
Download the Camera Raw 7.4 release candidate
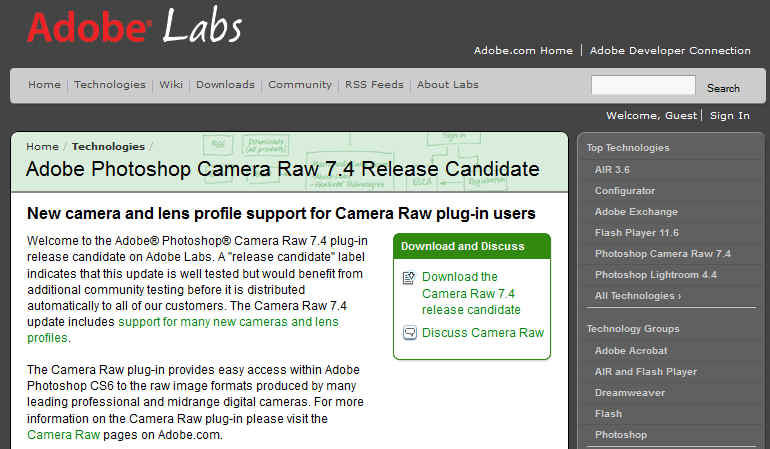(x=471, y=293)
